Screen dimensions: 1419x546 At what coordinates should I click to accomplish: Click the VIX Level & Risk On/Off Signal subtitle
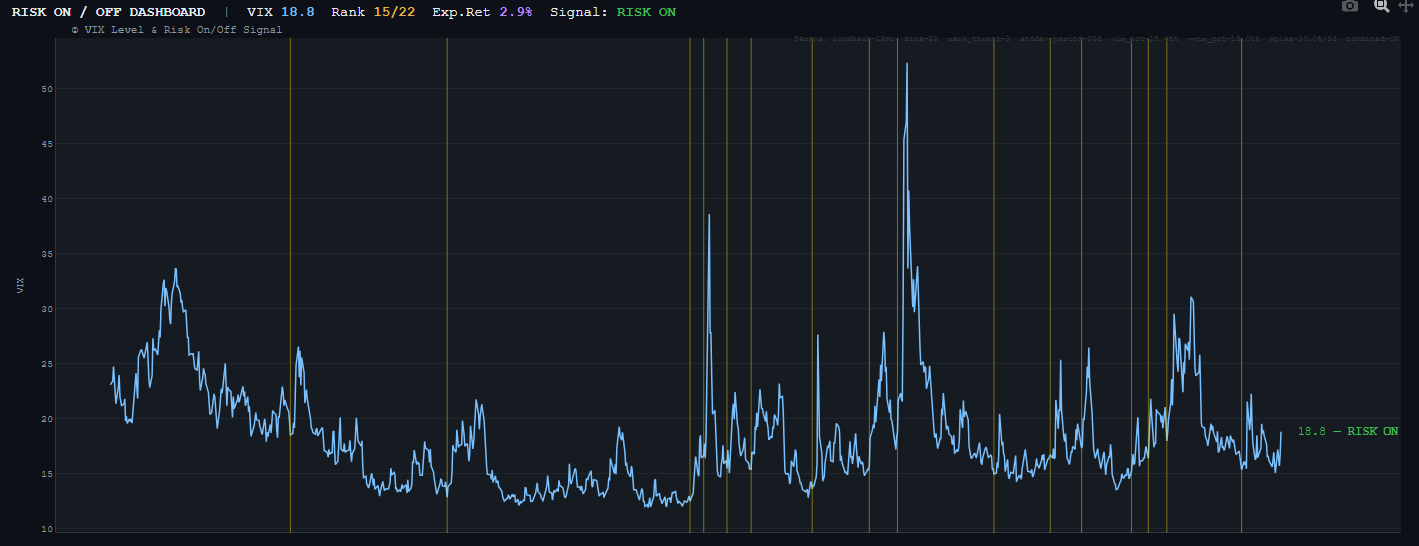177,30
